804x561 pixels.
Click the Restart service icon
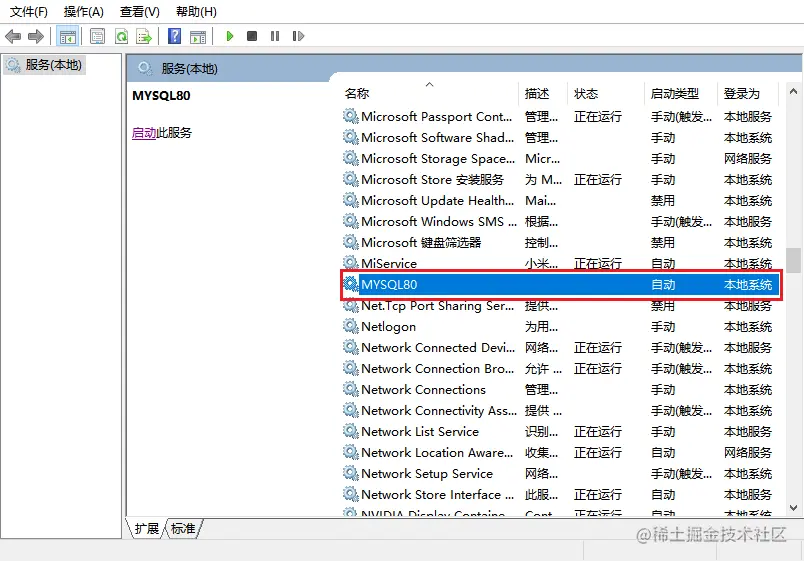(x=298, y=36)
